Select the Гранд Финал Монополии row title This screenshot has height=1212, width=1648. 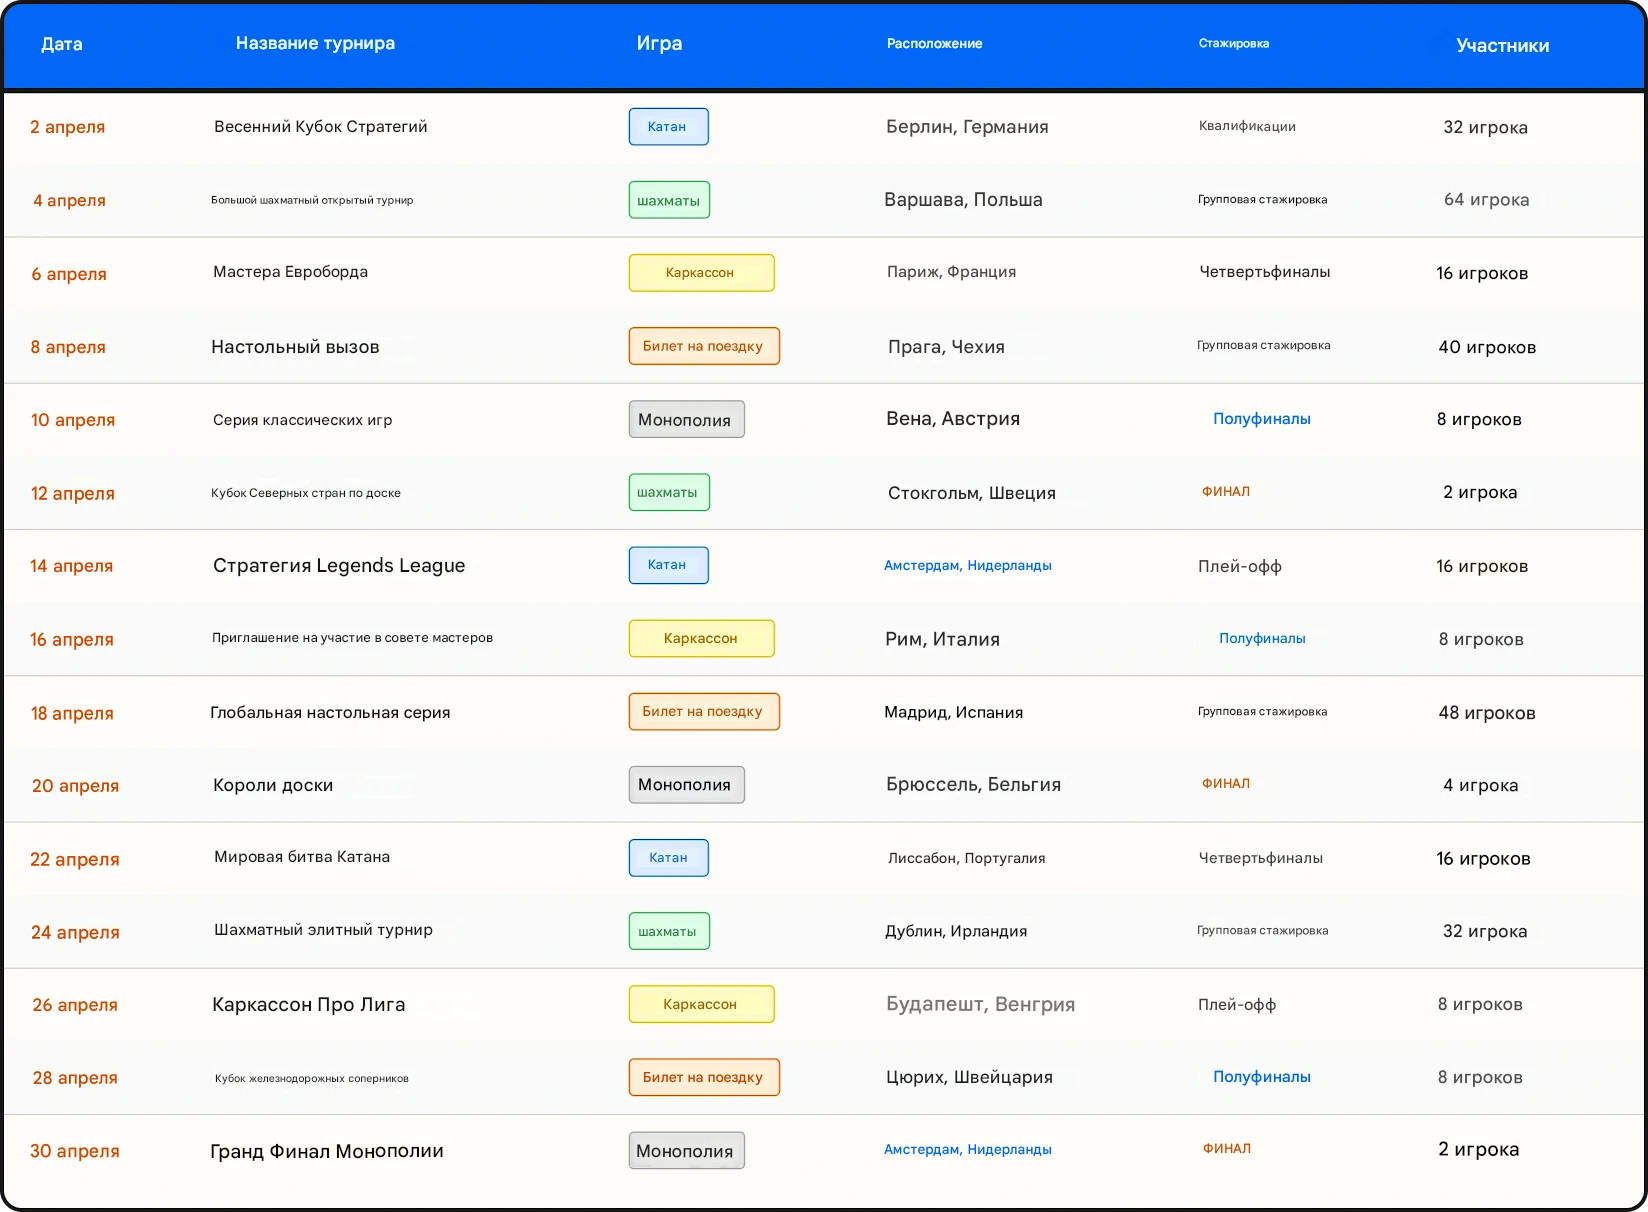326,1151
